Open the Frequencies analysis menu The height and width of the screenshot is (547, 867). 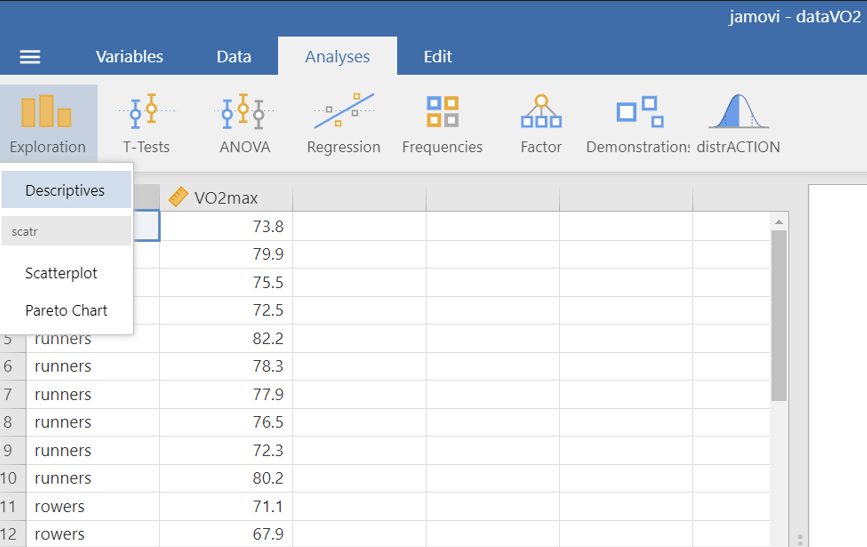pos(442,123)
